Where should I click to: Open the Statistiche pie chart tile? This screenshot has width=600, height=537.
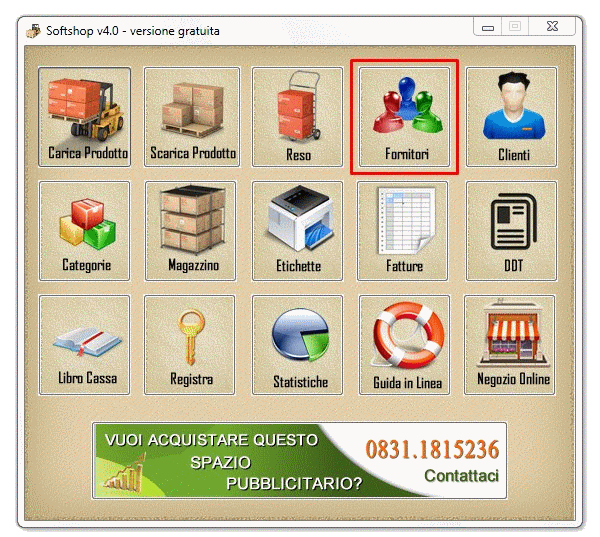point(297,345)
